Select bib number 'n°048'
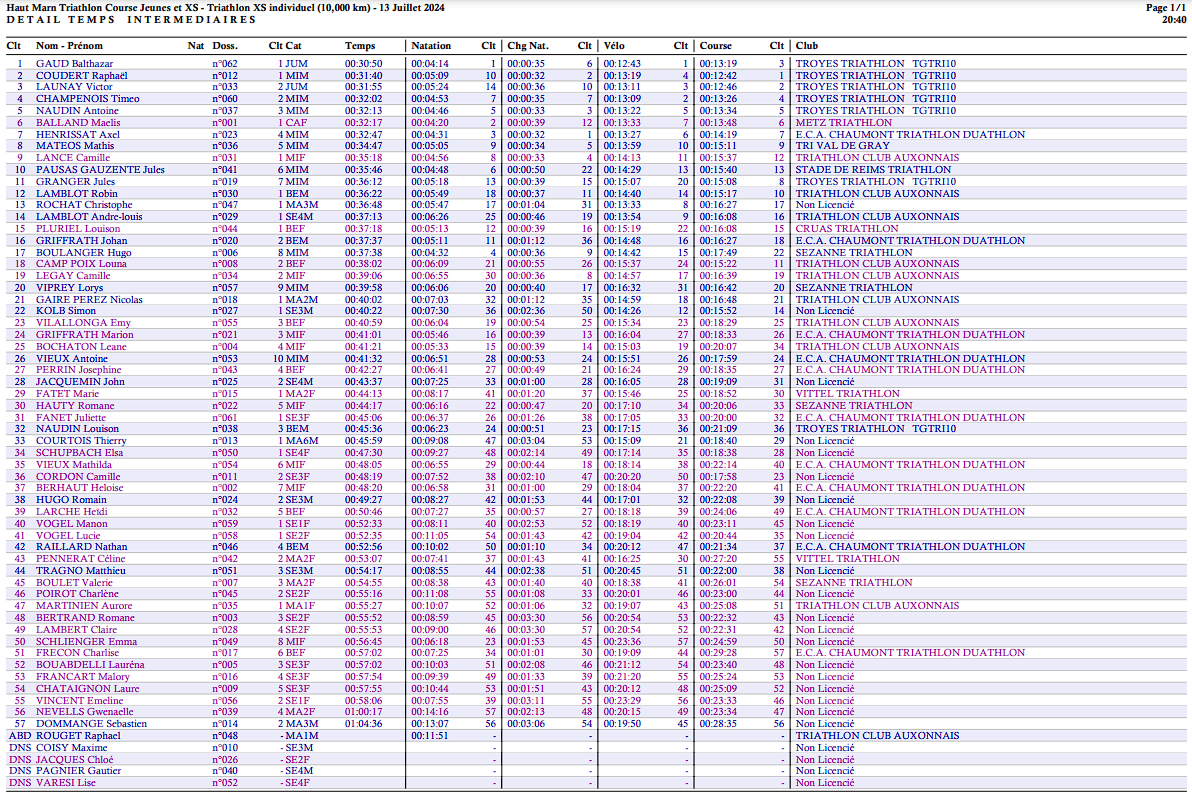 tap(225, 736)
